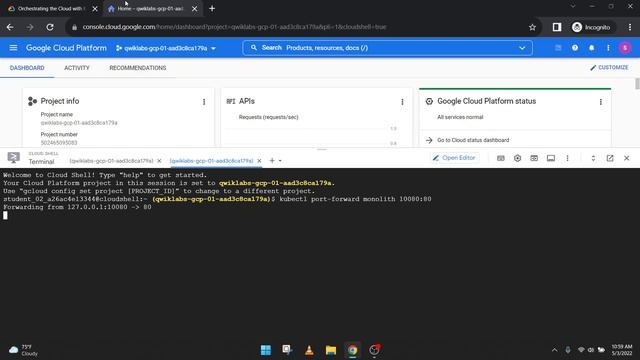Select the second active Cloud Shell terminal tab
The width and height of the screenshot is (640, 360).
(211, 161)
